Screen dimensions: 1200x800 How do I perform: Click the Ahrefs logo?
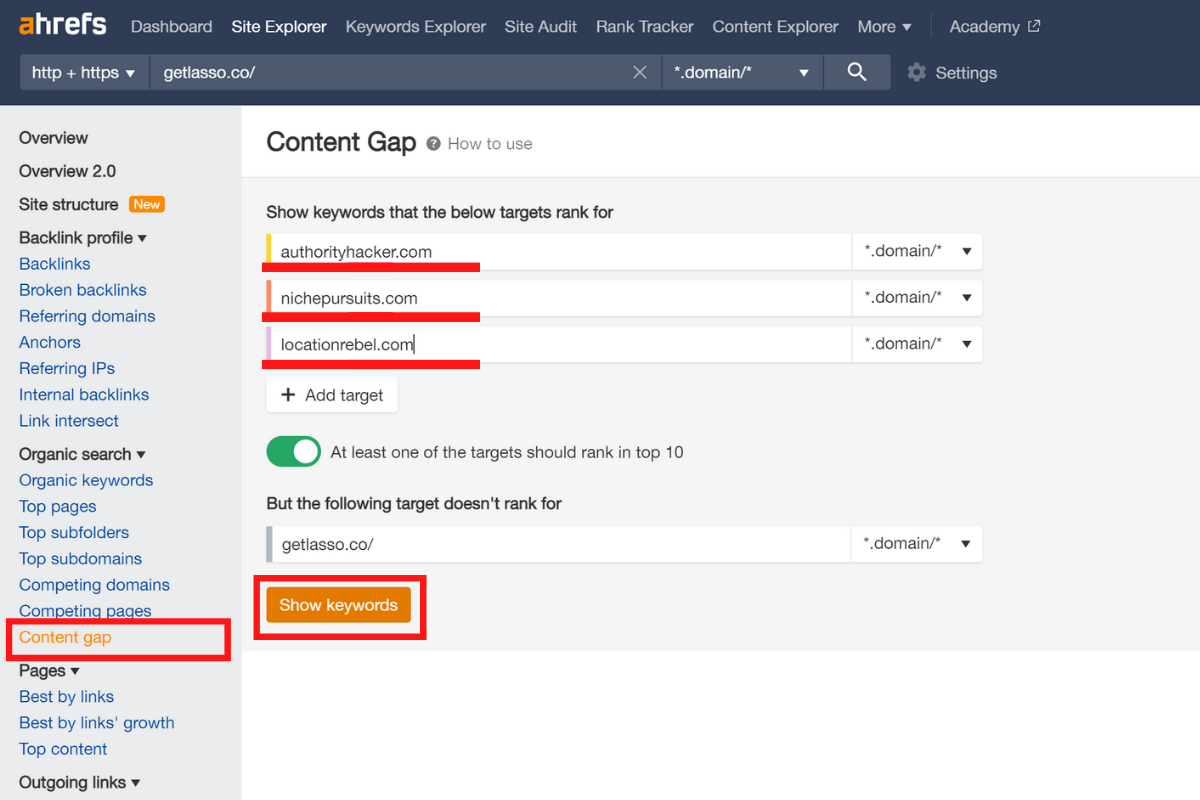point(62,25)
